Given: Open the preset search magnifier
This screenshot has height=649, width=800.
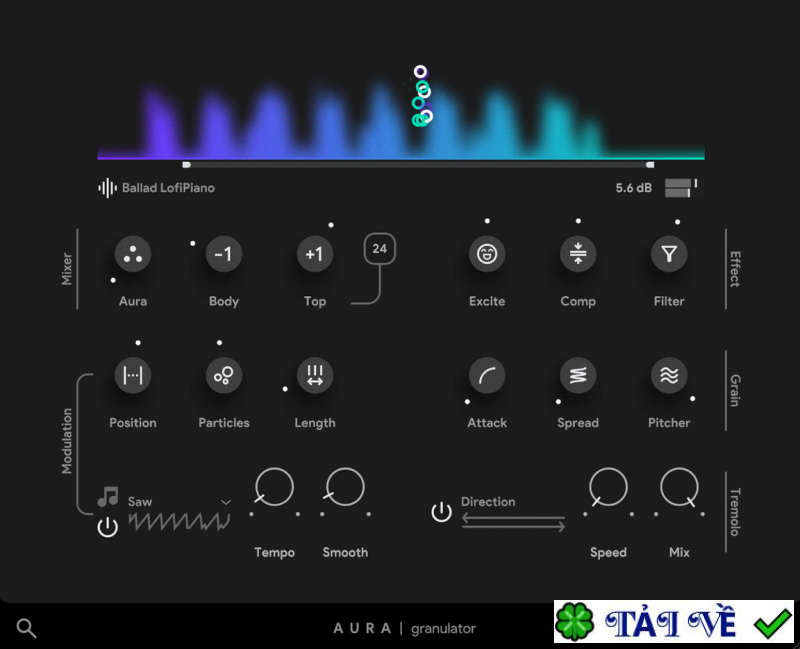Looking at the screenshot, I should (x=26, y=628).
